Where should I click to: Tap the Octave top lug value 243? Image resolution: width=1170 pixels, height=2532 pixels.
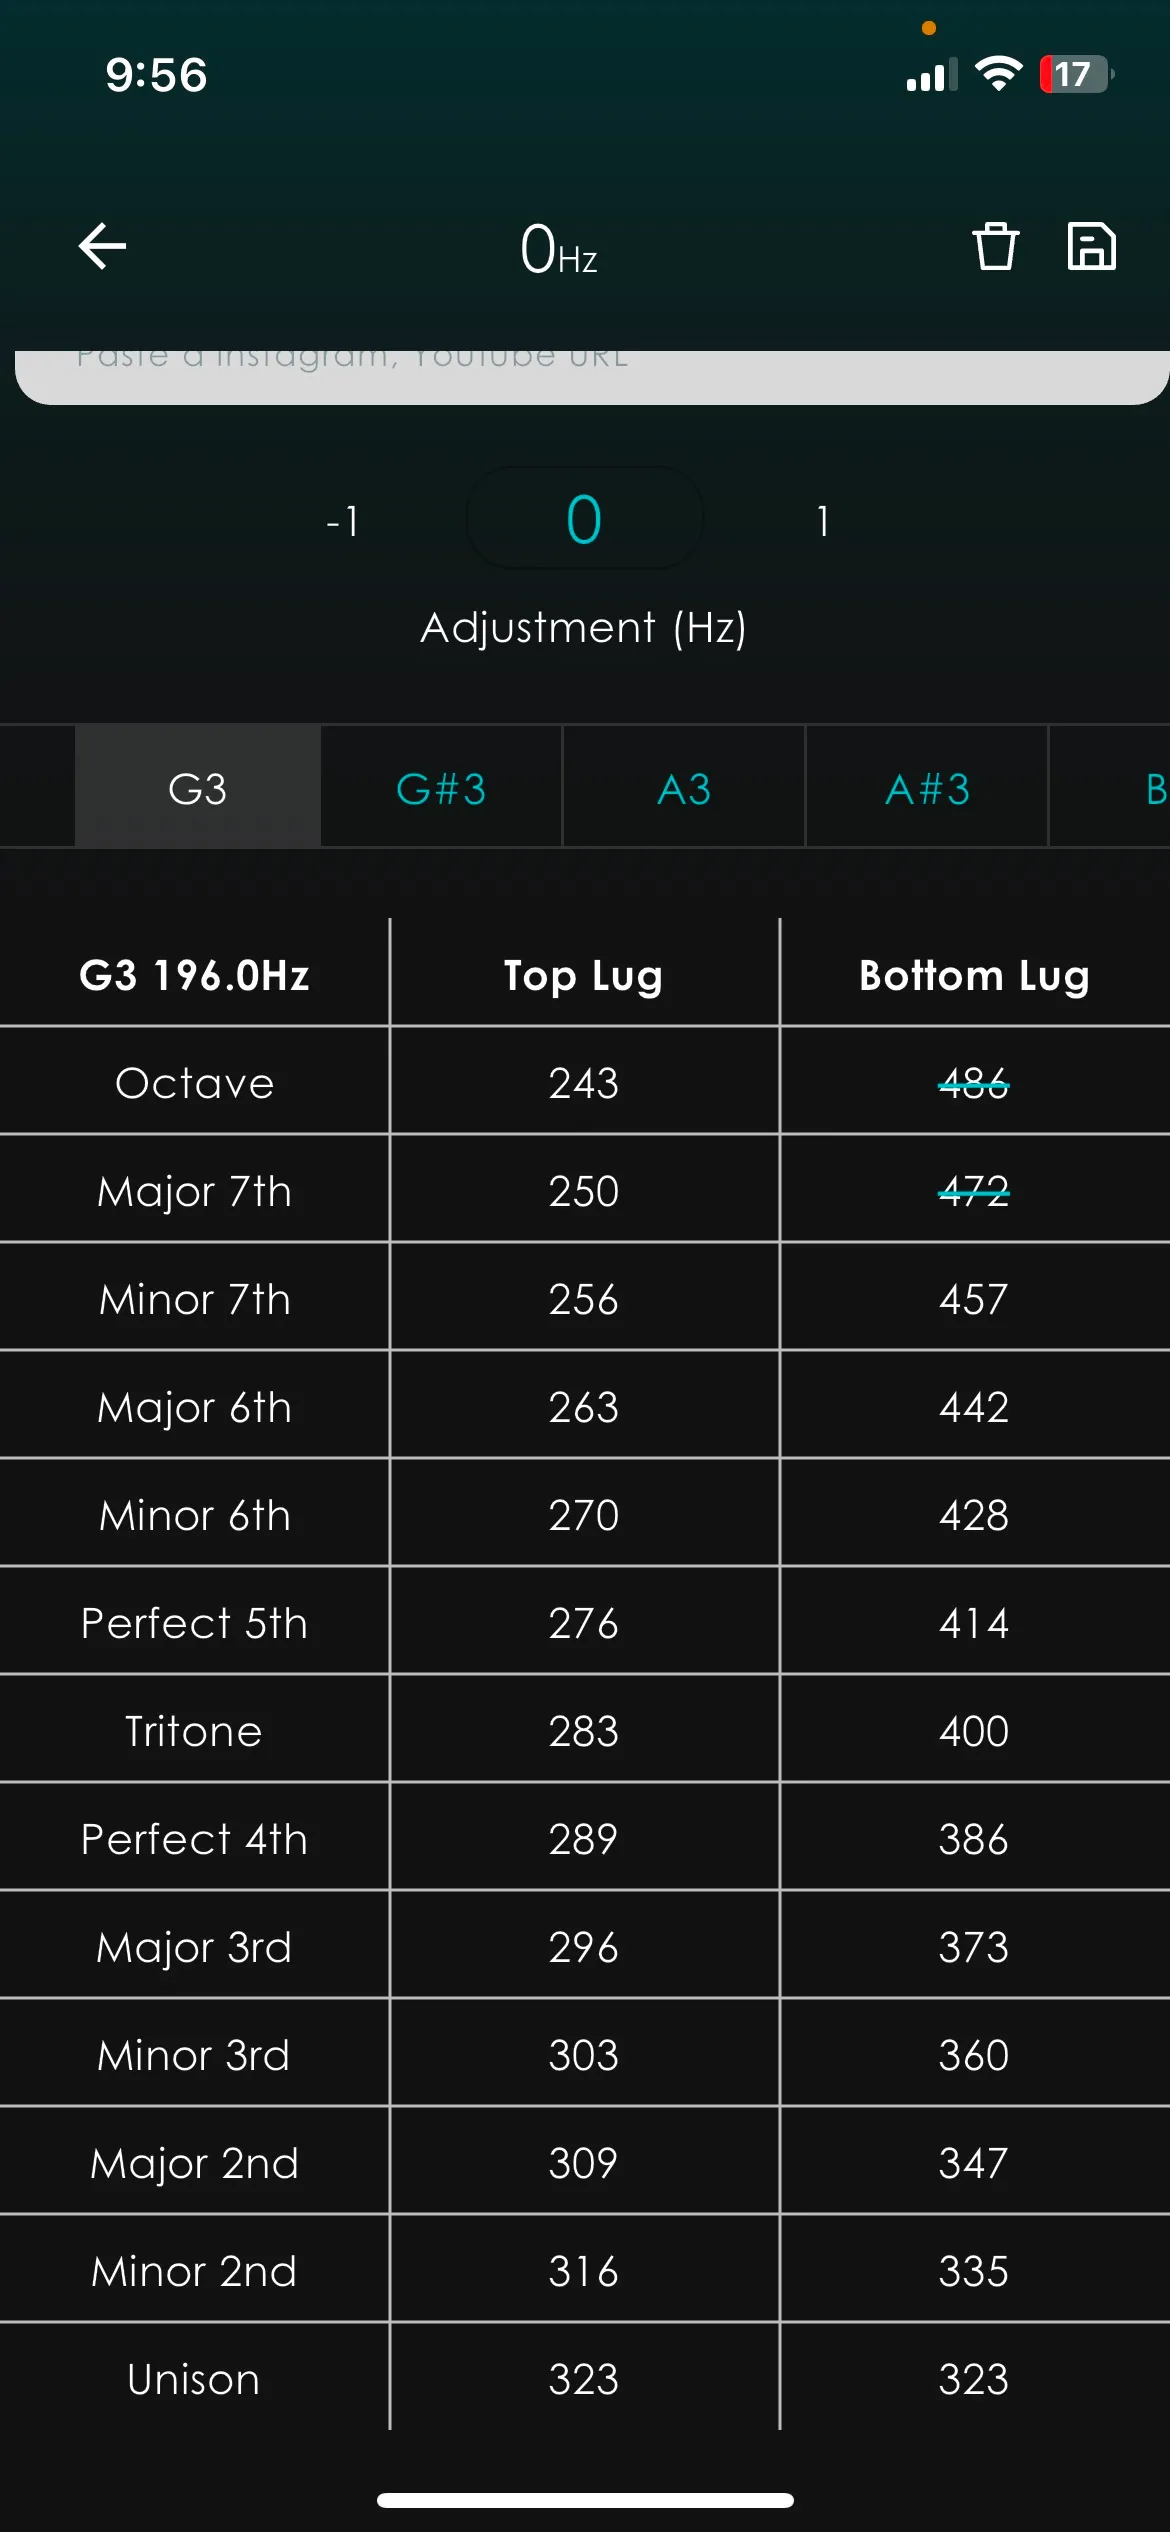point(584,1083)
